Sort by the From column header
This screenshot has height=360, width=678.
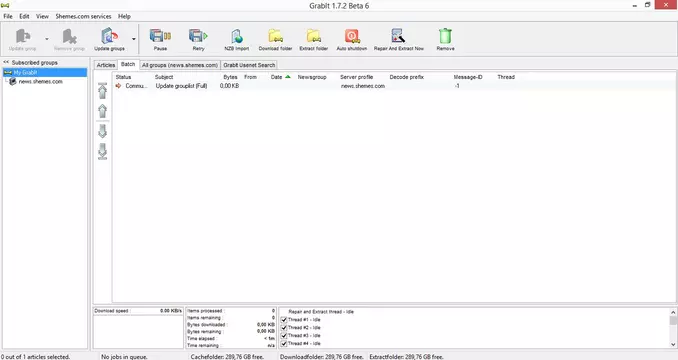click(250, 77)
